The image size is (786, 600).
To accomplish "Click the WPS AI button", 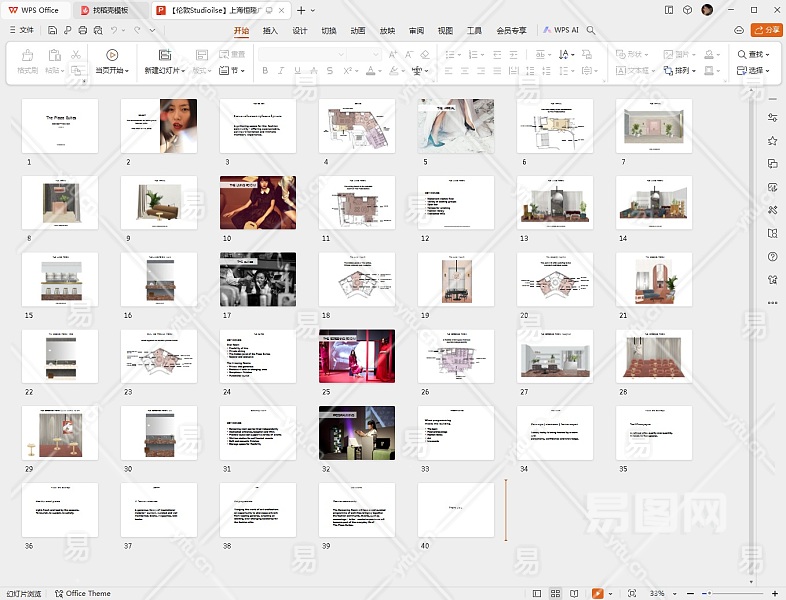I will click(561, 30).
